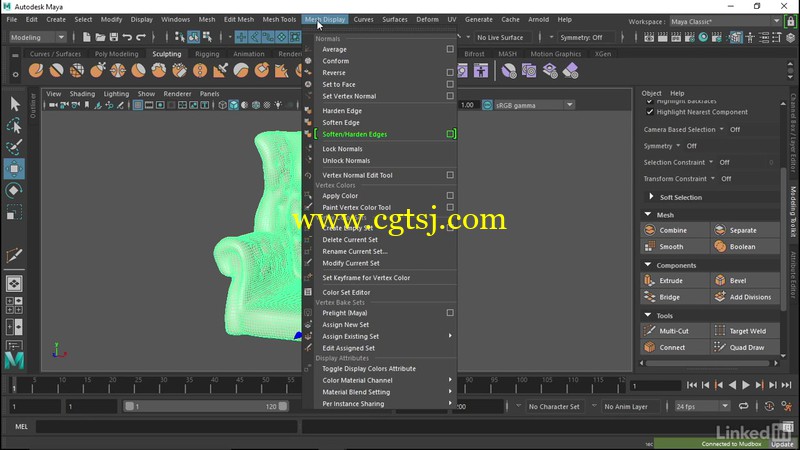This screenshot has height=450, width=800.
Task: Switch to the Rigging shelf tab
Action: [207, 54]
